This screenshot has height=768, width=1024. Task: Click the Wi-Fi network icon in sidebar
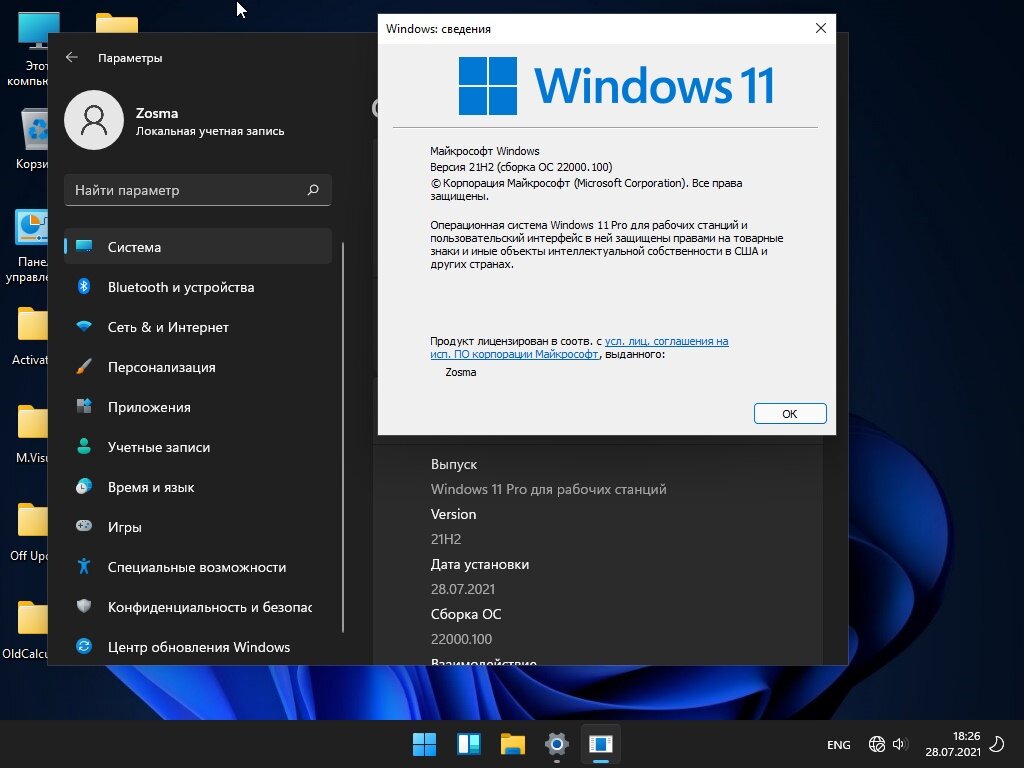click(84, 326)
